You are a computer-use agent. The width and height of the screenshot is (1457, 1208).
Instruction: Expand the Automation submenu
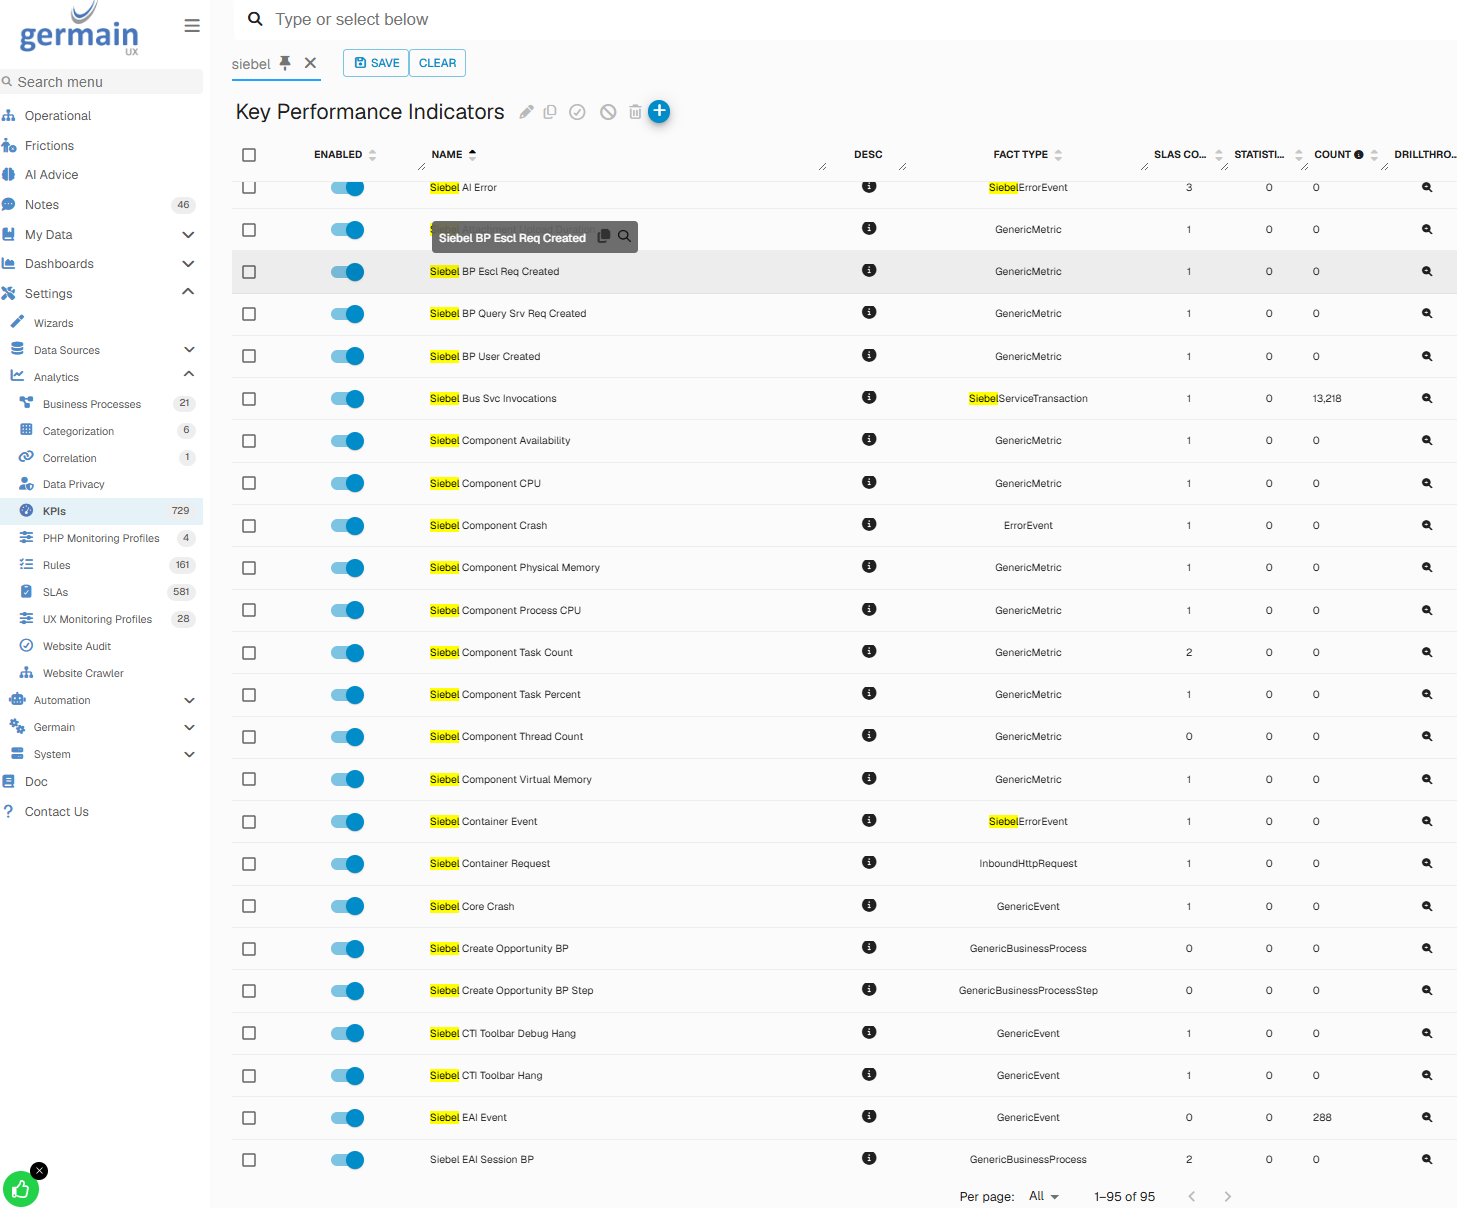(189, 701)
